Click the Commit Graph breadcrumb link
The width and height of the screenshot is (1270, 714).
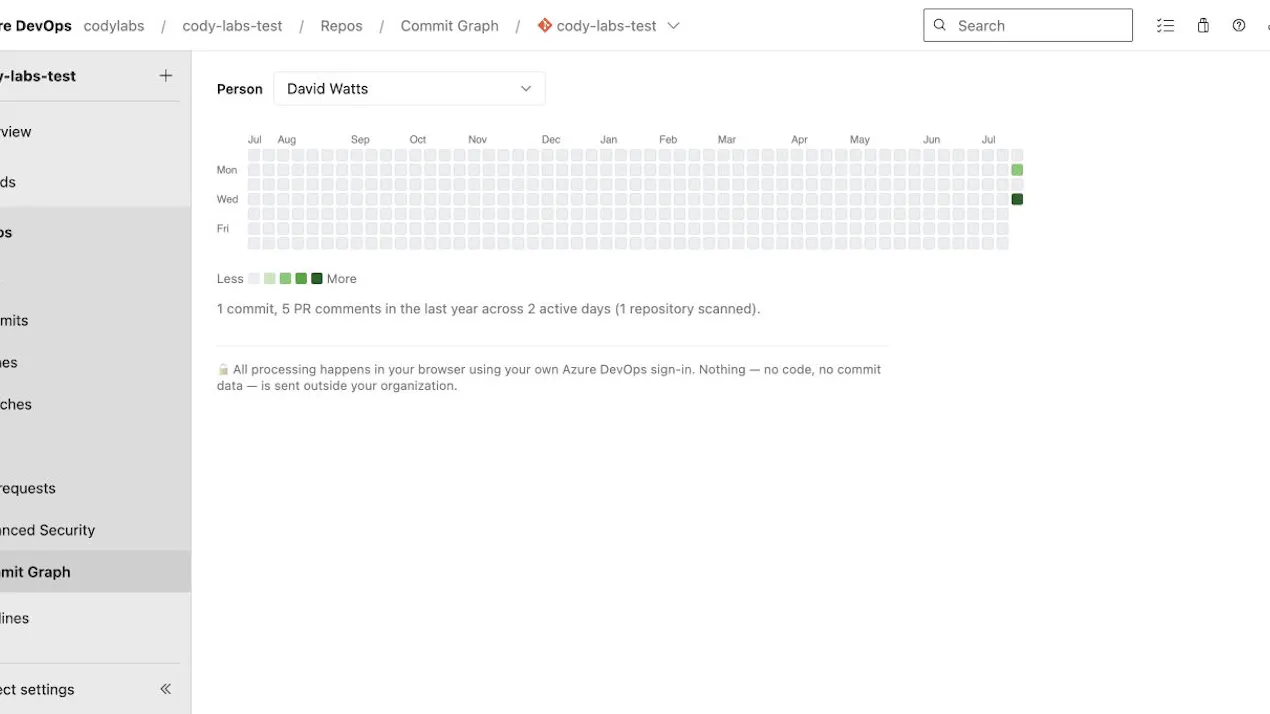[x=449, y=26]
